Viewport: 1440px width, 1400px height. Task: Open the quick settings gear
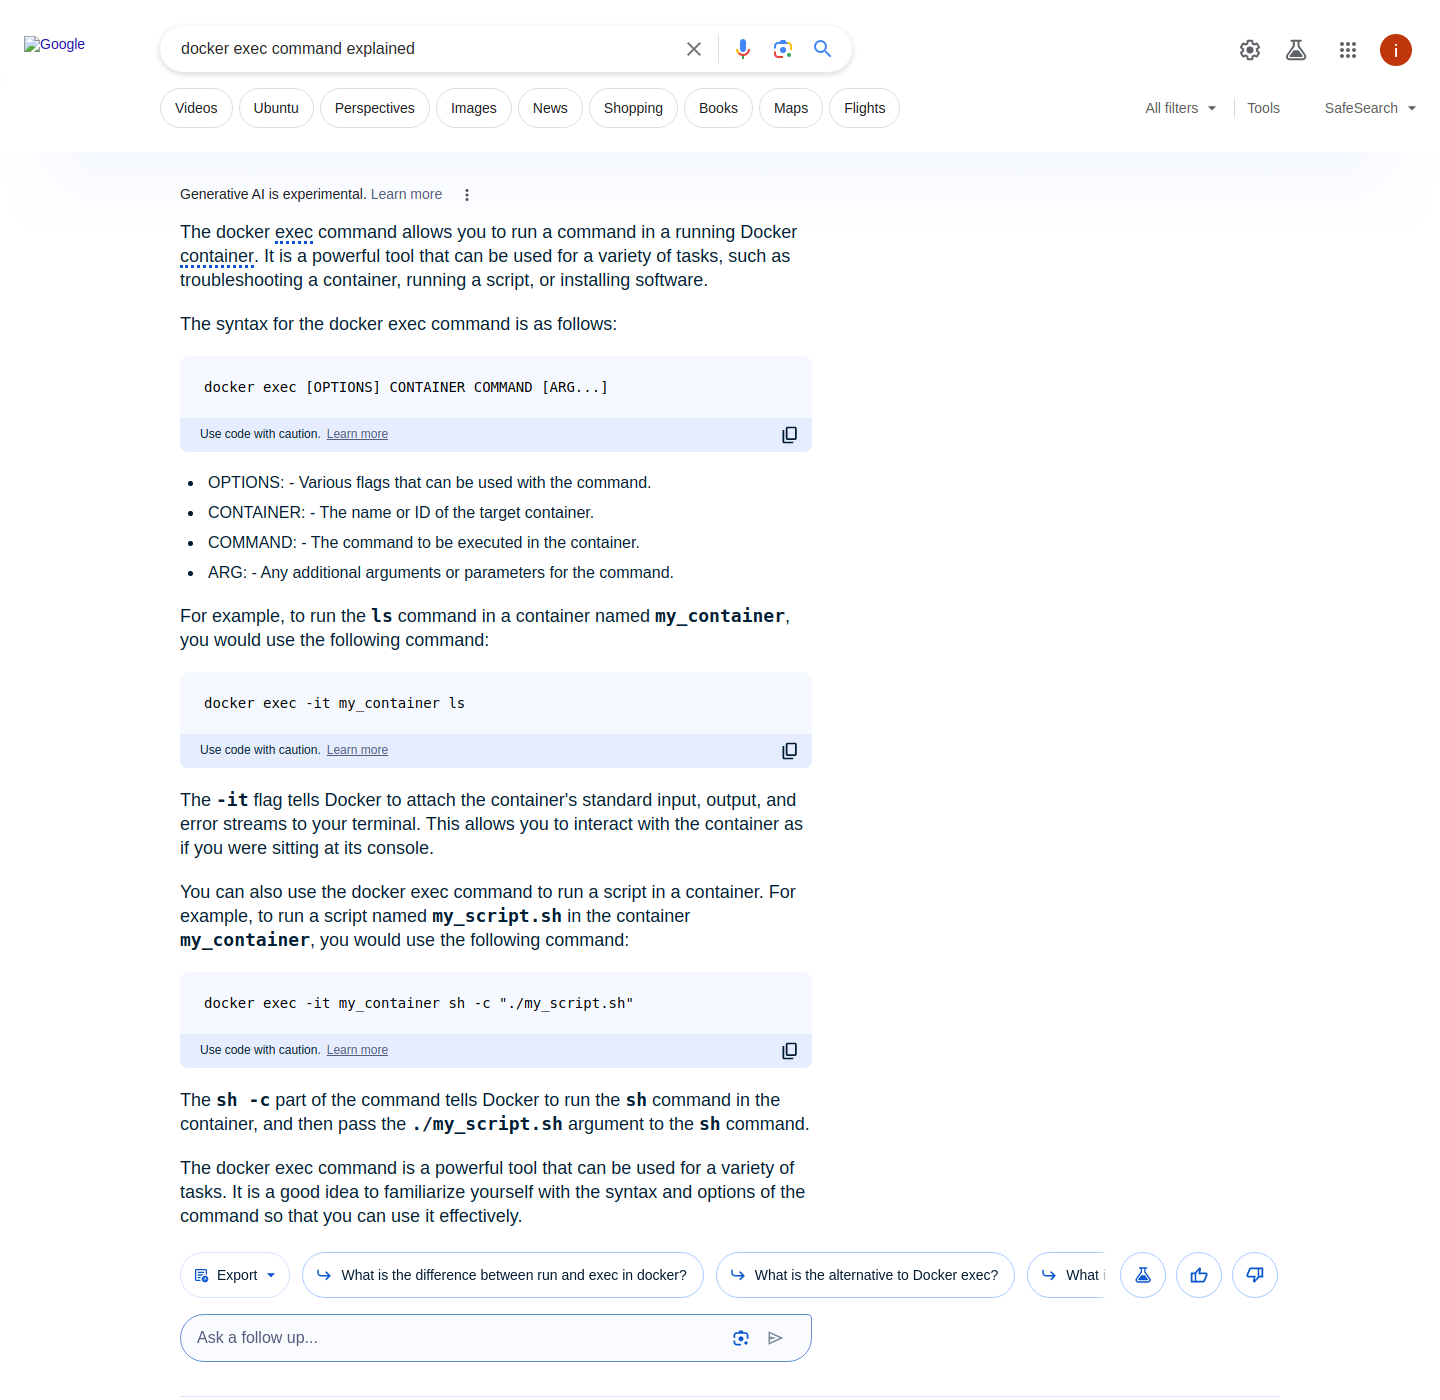(1249, 50)
